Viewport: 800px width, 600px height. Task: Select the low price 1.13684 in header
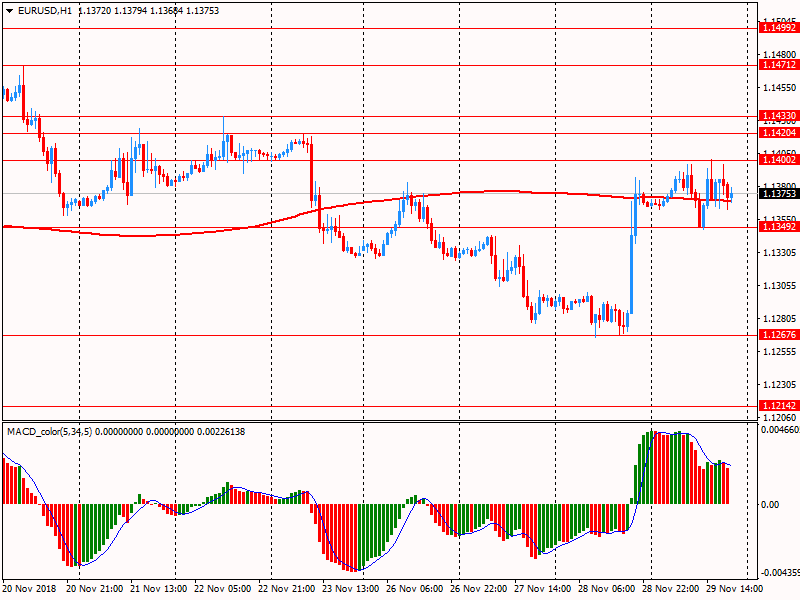166,11
